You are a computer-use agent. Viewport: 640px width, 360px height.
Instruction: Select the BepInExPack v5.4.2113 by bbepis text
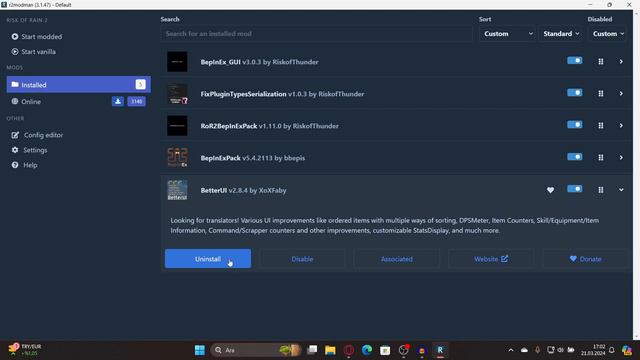[253, 158]
